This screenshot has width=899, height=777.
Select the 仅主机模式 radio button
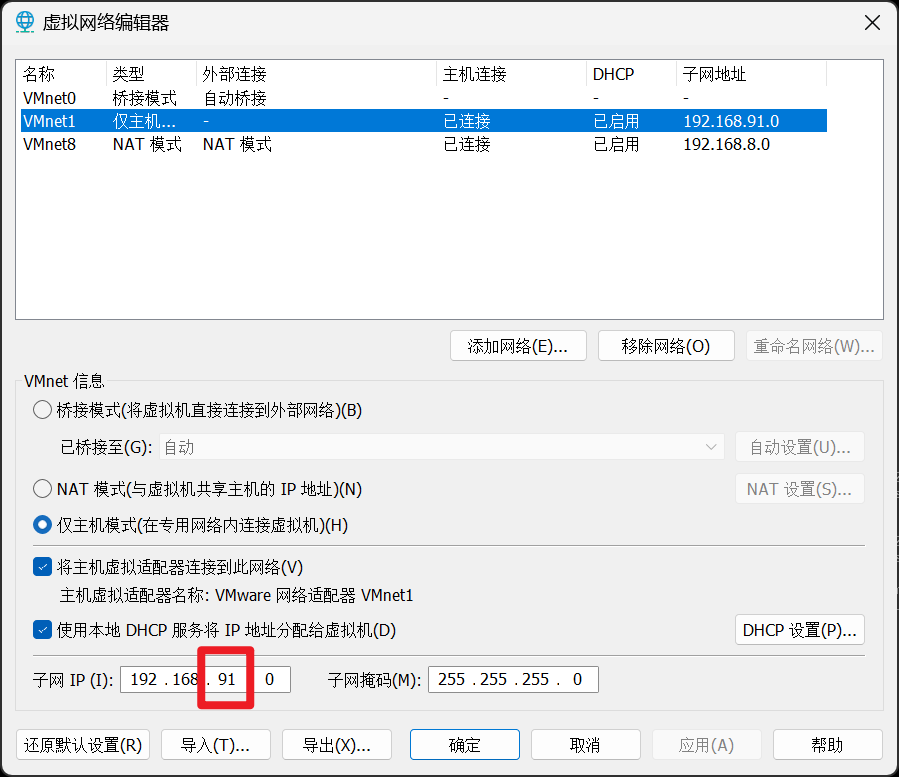click(42, 525)
